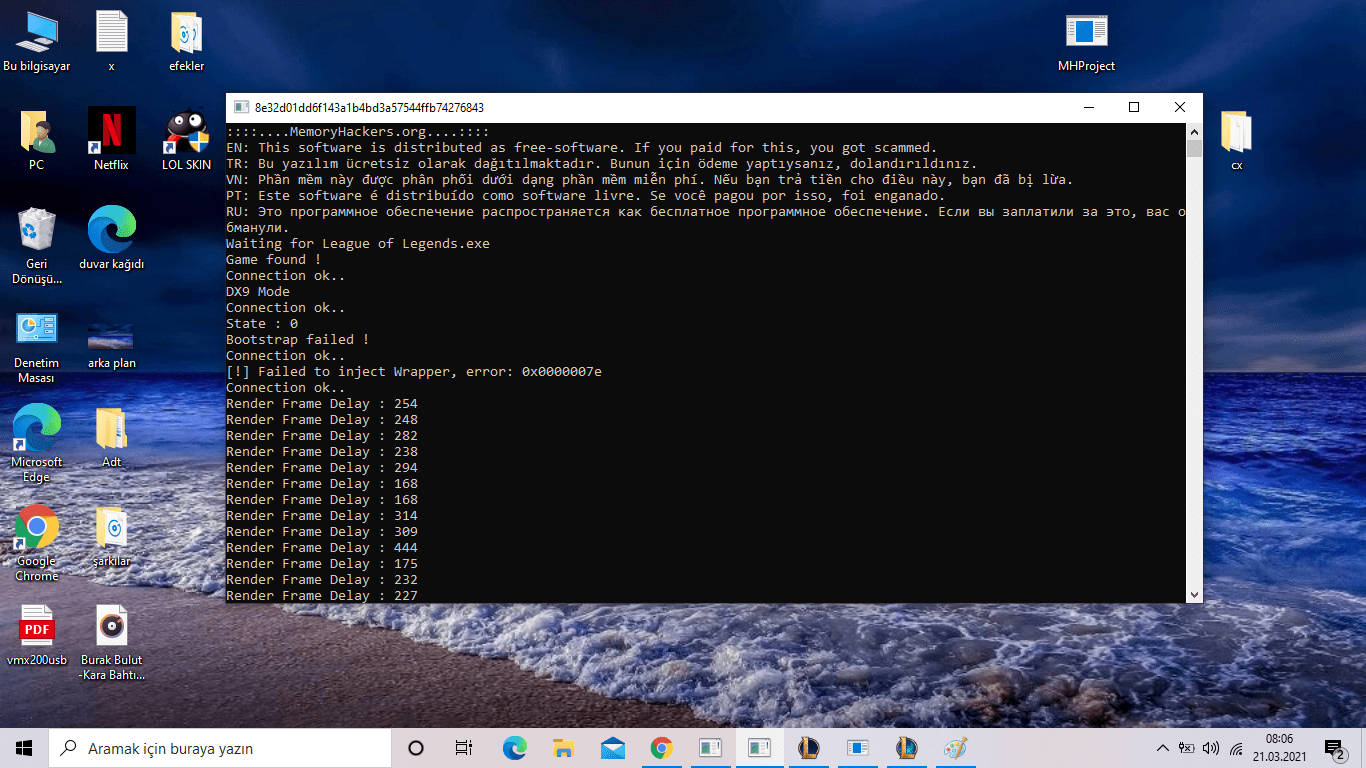Image resolution: width=1366 pixels, height=768 pixels.
Task: Click the console vertical scrollbar thumb
Action: 1194,148
